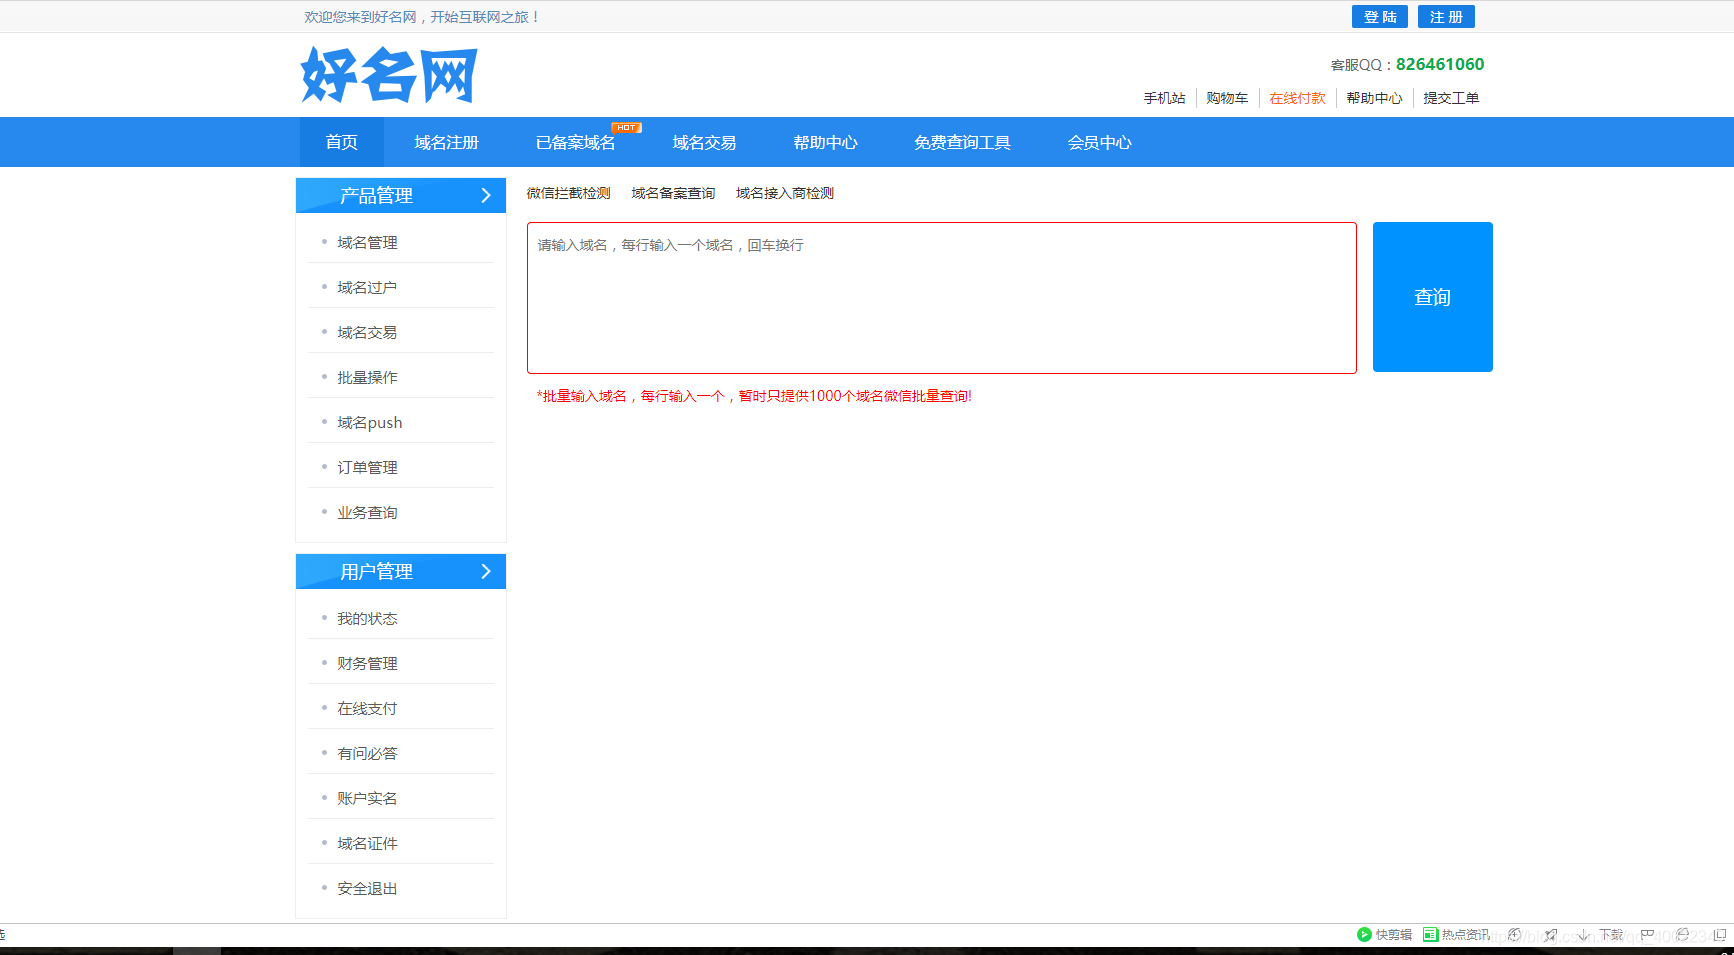Go to the 首页 navigation tab

pyautogui.click(x=342, y=142)
